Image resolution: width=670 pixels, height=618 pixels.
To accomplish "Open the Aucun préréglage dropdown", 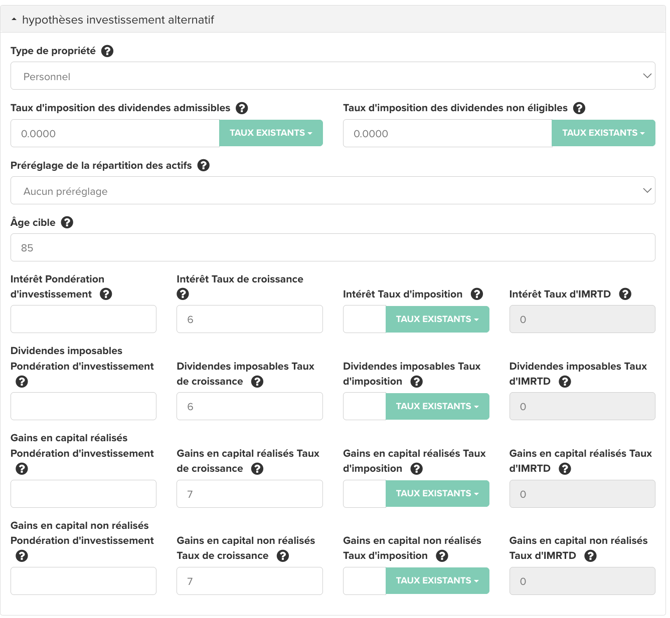I will (333, 191).
